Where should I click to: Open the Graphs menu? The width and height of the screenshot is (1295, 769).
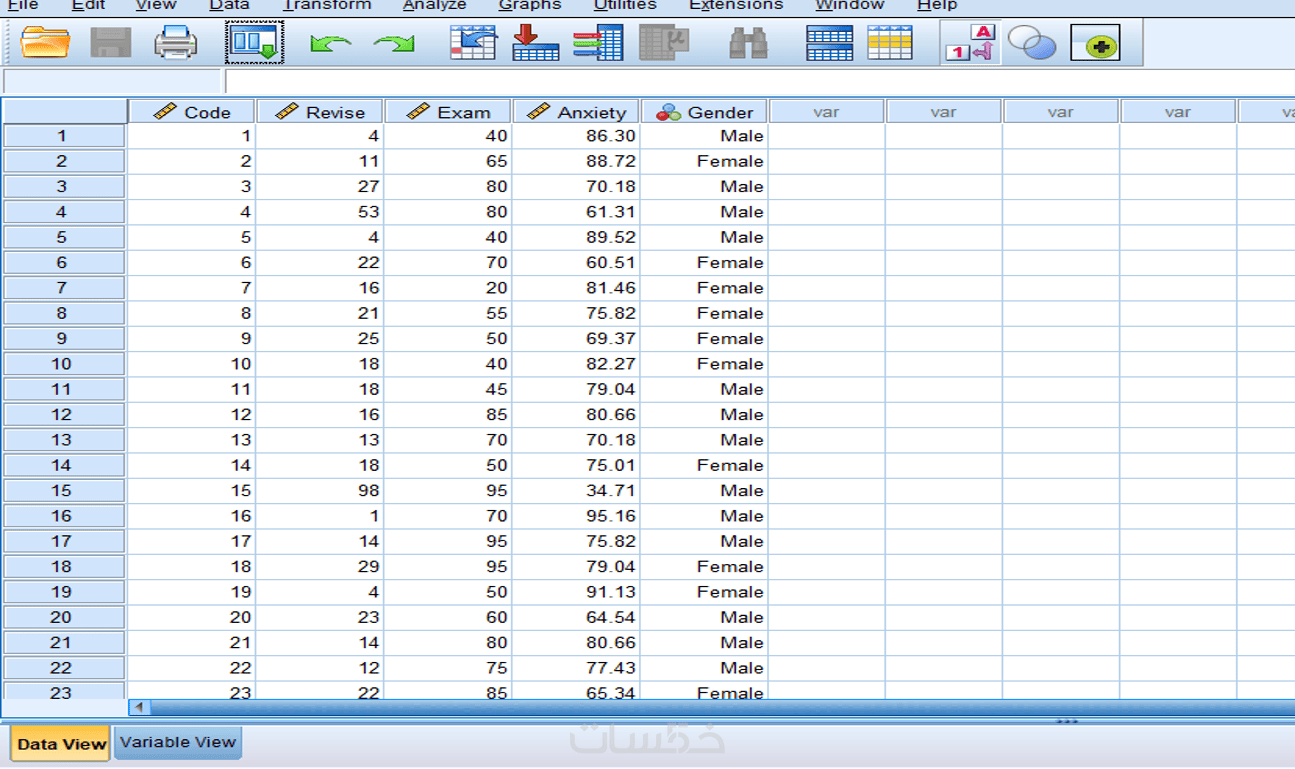(530, 5)
